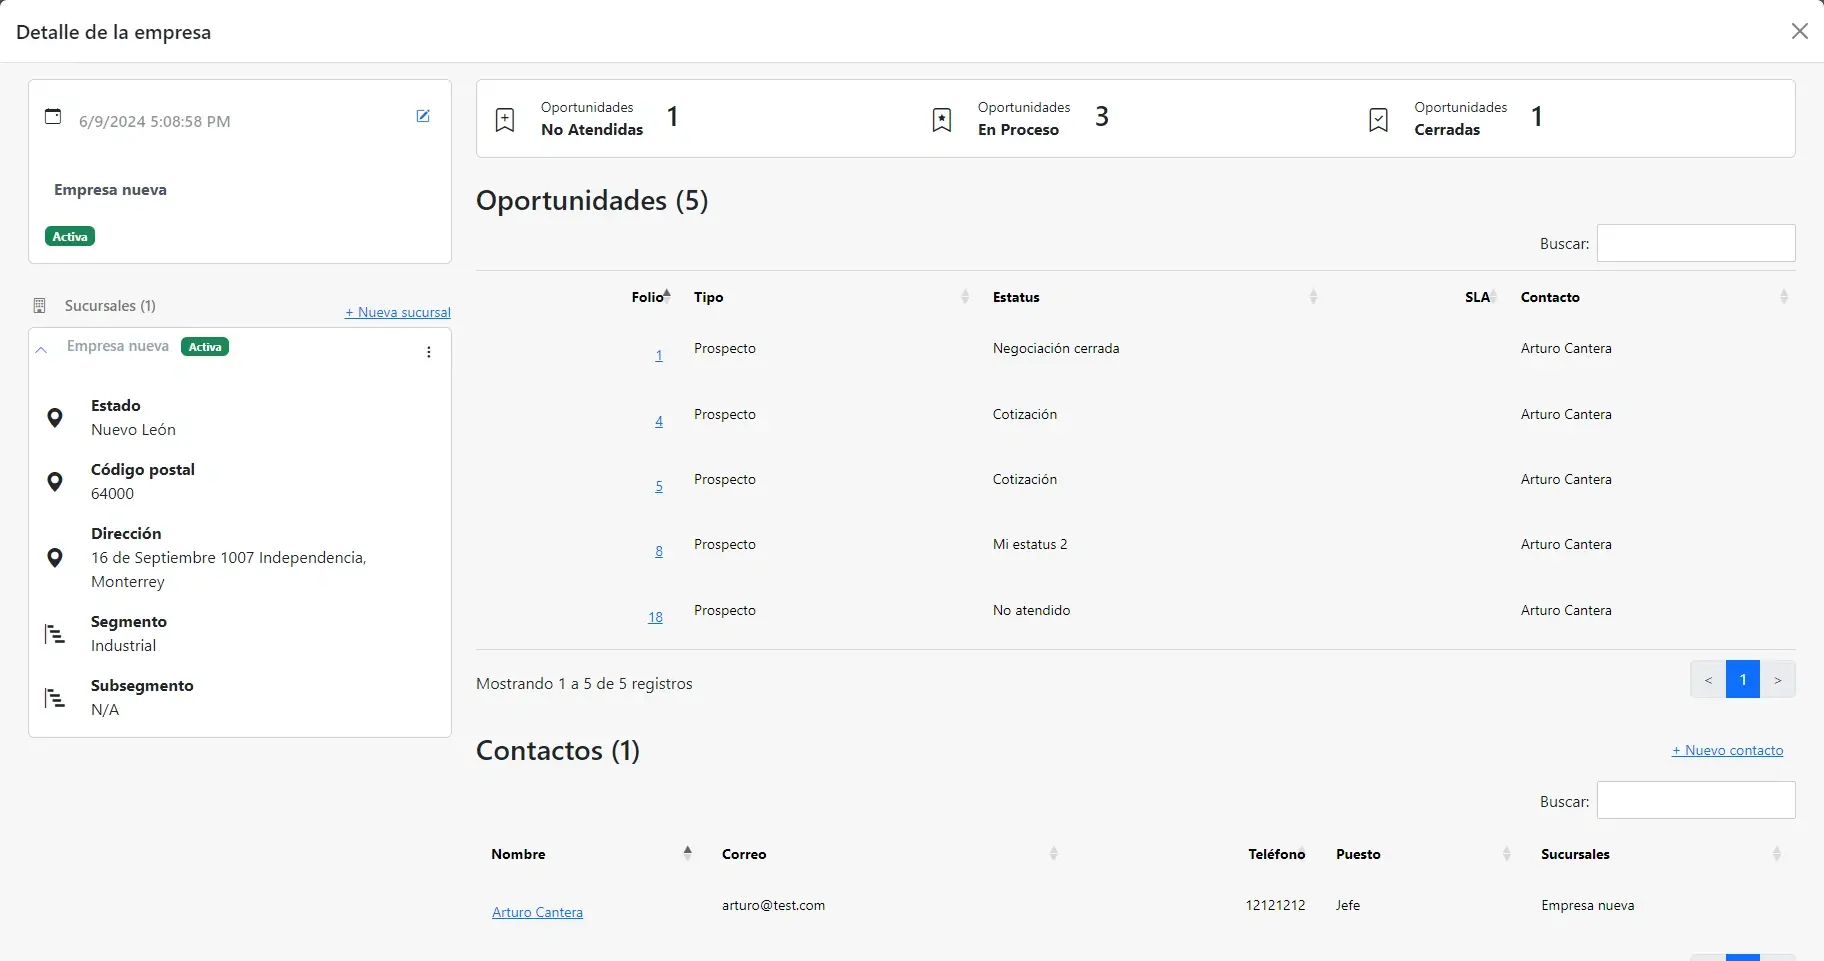Click the calendar icon beside creation date
Image resolution: width=1824 pixels, height=961 pixels.
pos(53,116)
